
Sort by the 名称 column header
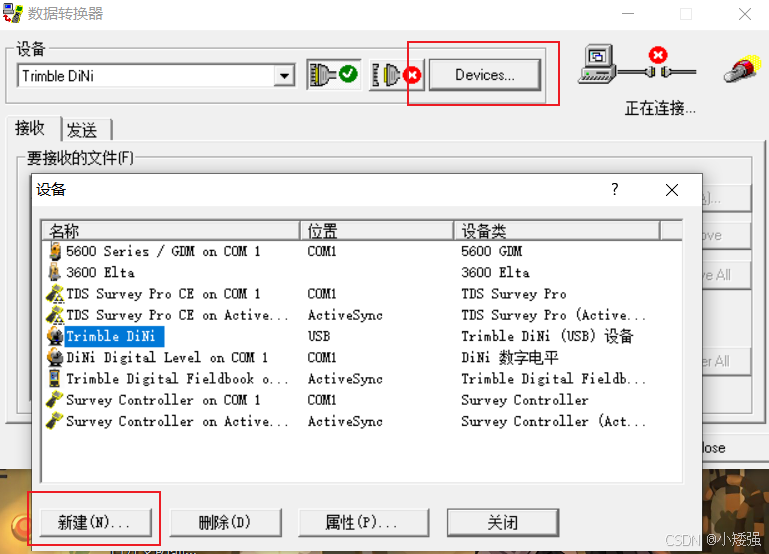pyautogui.click(x=171, y=230)
